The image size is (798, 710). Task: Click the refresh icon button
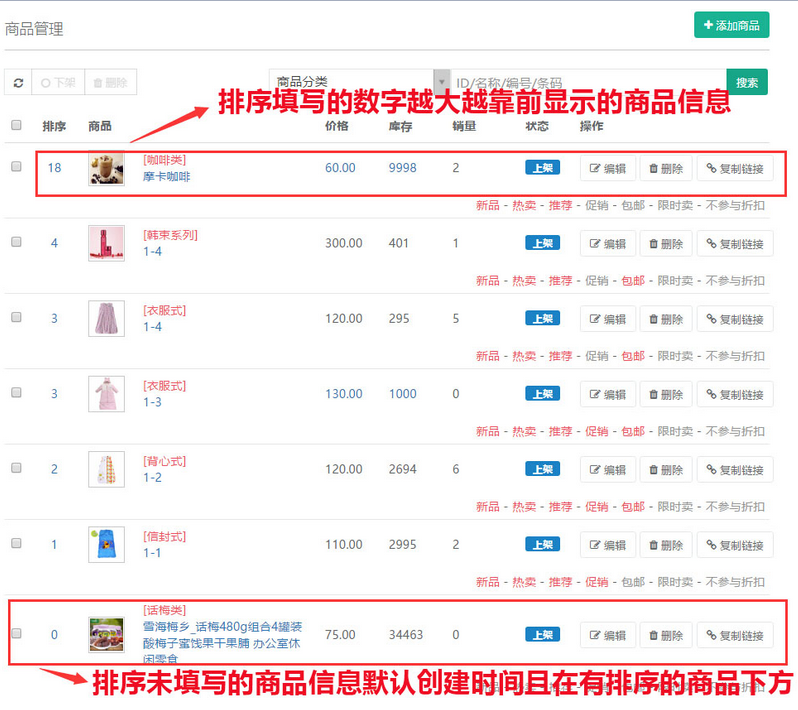(18, 83)
